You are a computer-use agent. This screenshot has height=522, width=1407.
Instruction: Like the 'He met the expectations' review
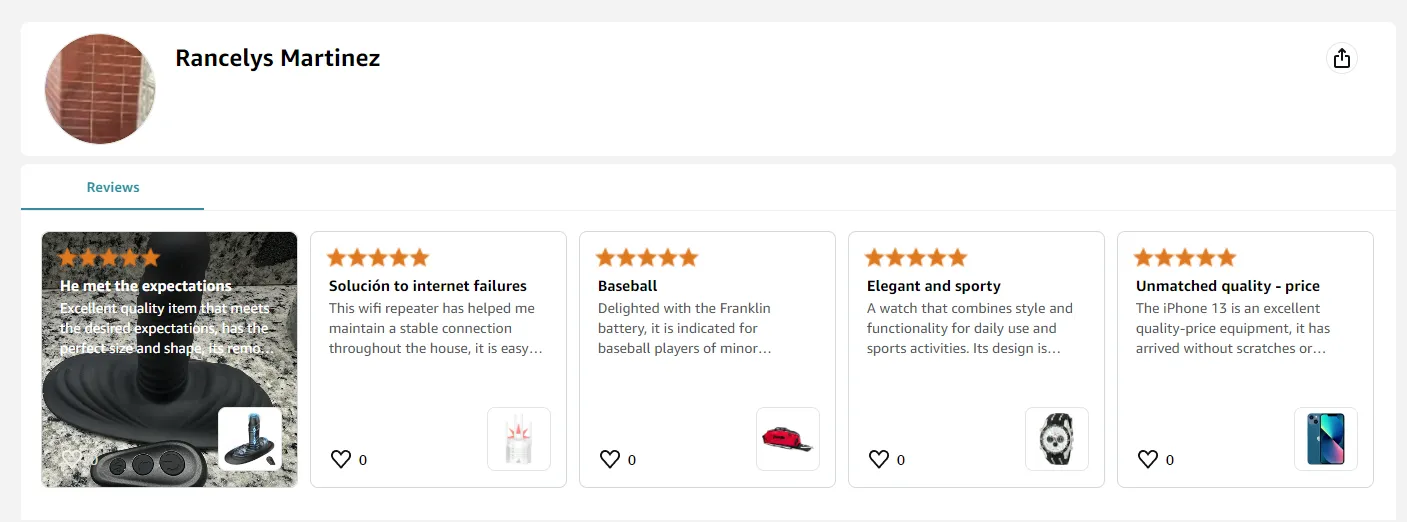click(x=72, y=459)
